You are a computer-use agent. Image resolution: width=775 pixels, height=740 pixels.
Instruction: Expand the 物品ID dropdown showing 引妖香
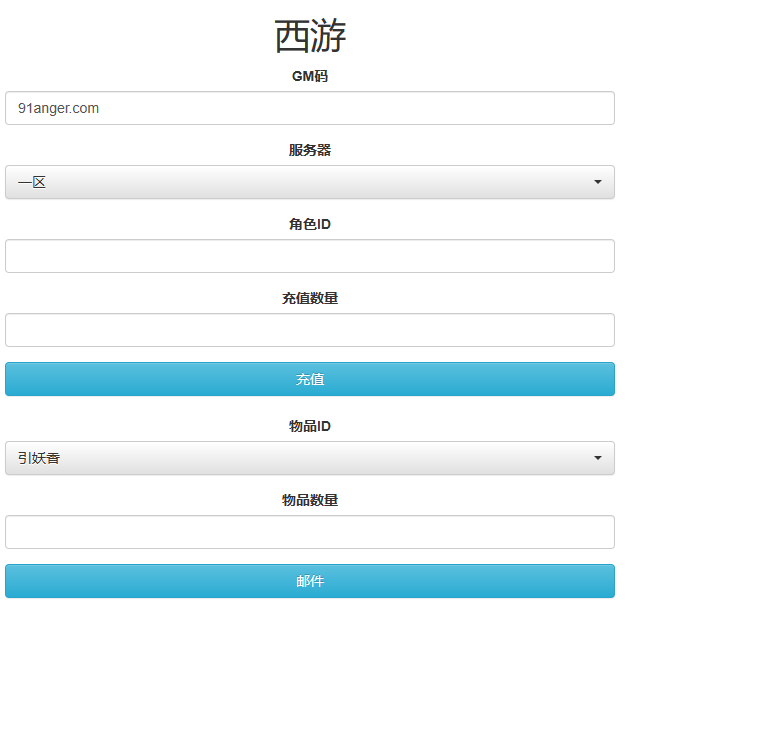(310, 458)
